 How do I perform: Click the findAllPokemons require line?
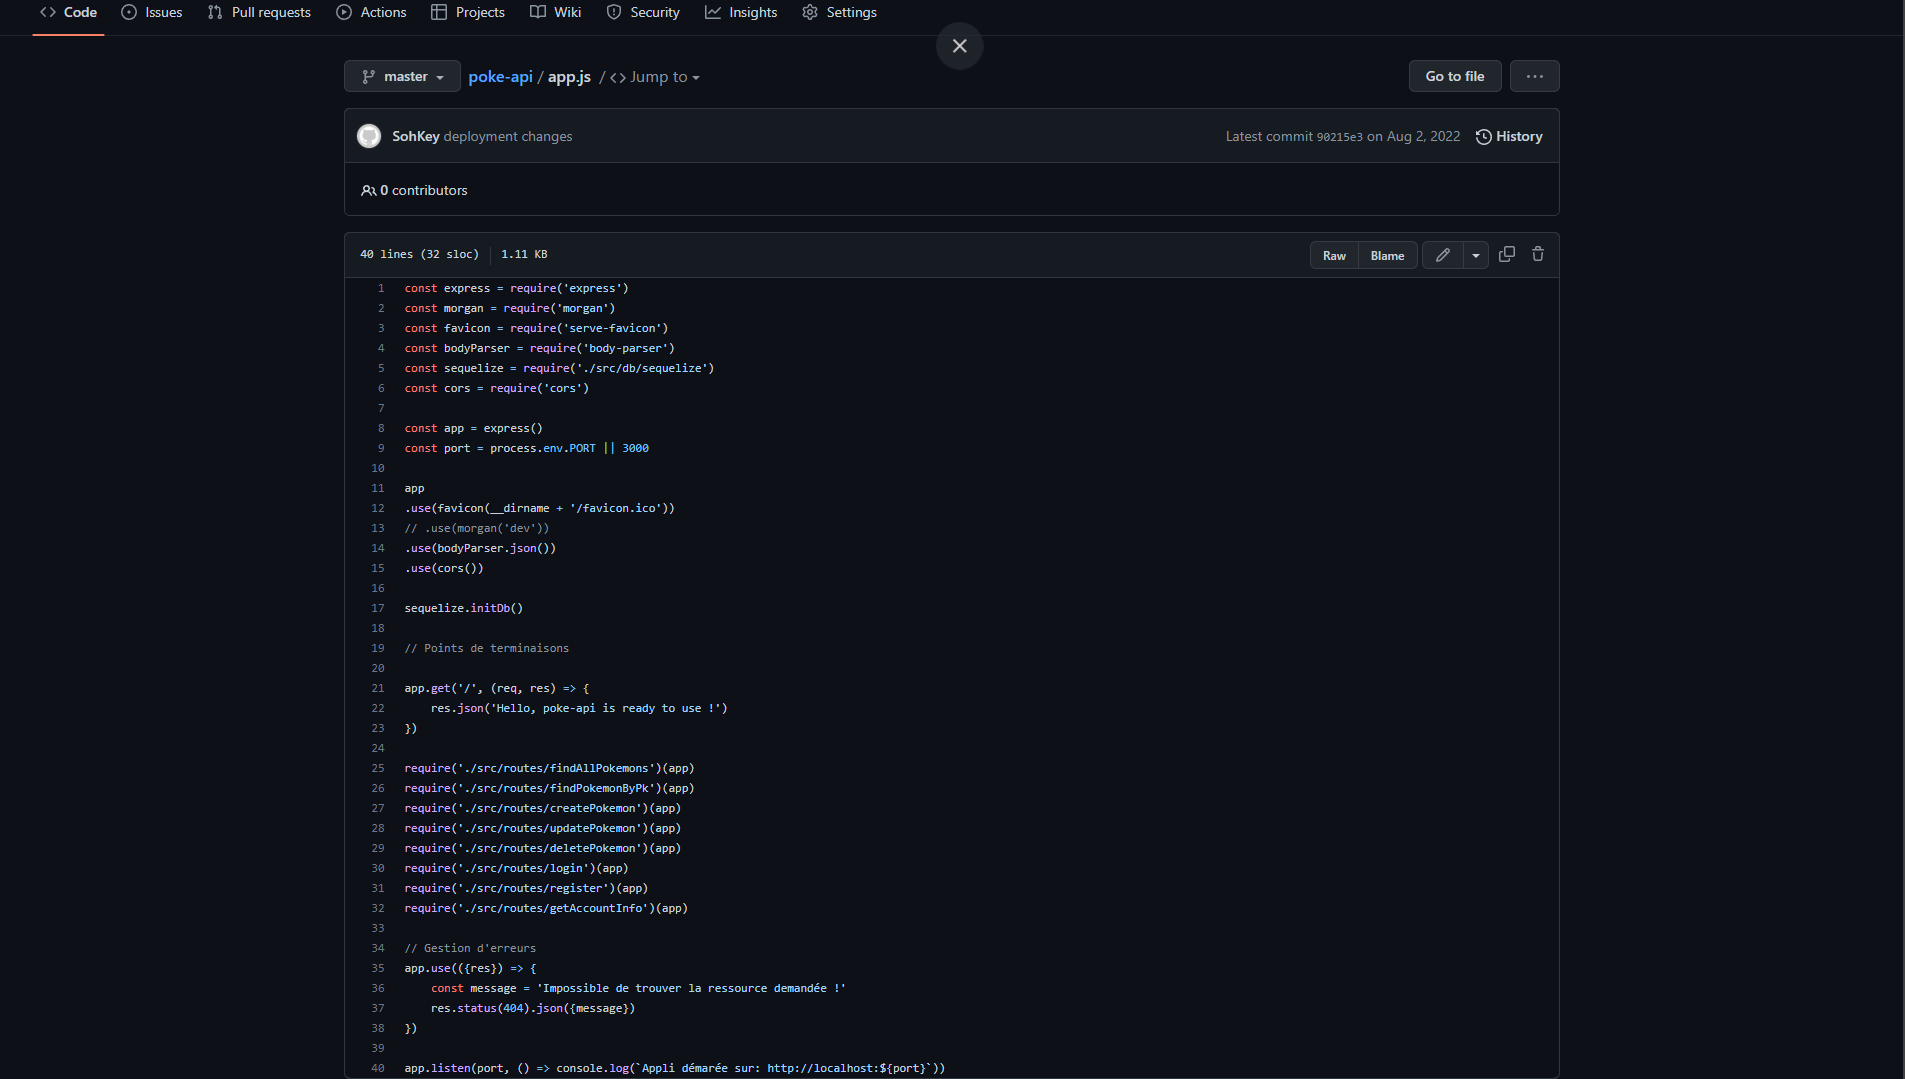[x=549, y=768]
